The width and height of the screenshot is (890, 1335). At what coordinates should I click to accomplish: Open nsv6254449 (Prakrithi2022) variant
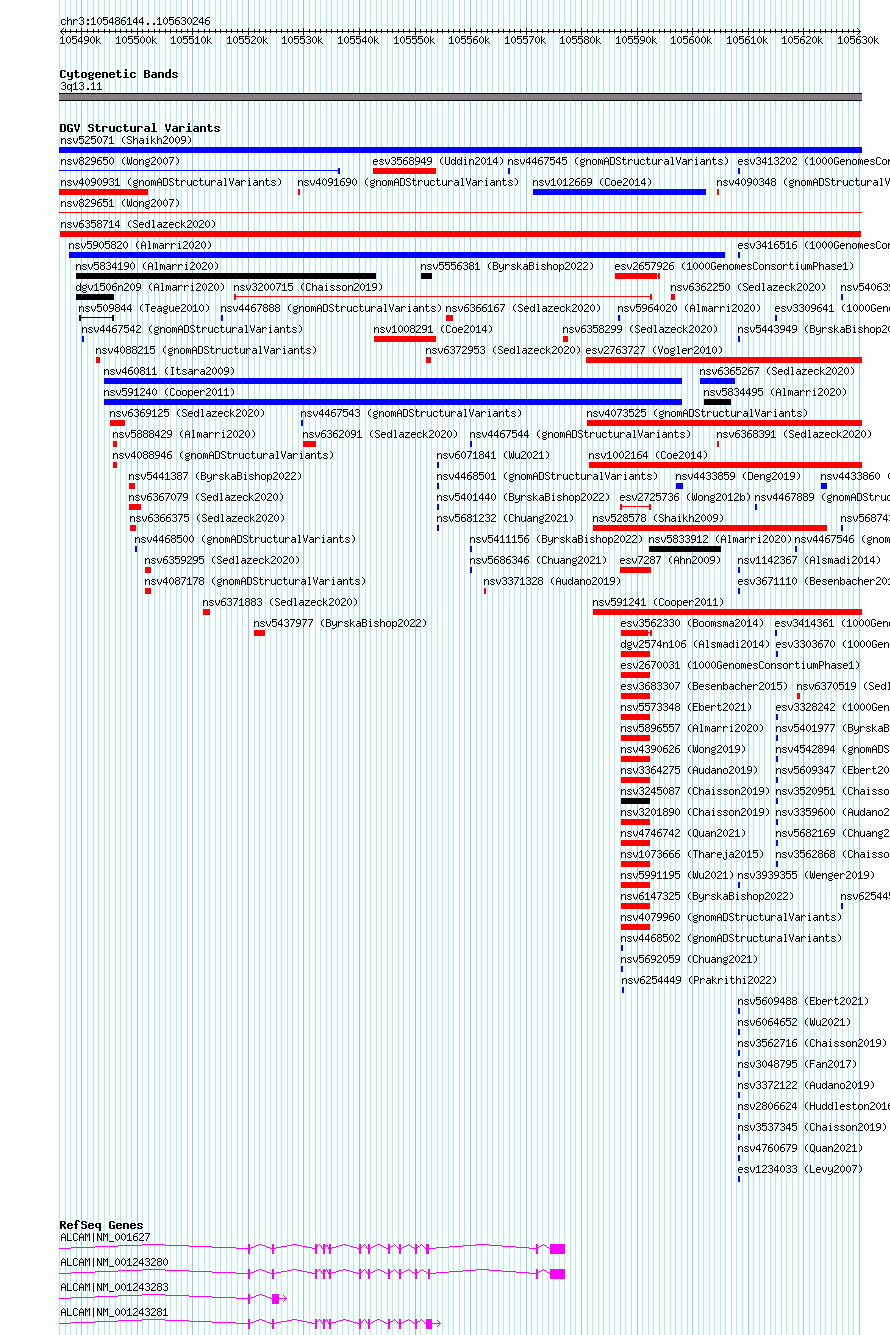coord(699,980)
